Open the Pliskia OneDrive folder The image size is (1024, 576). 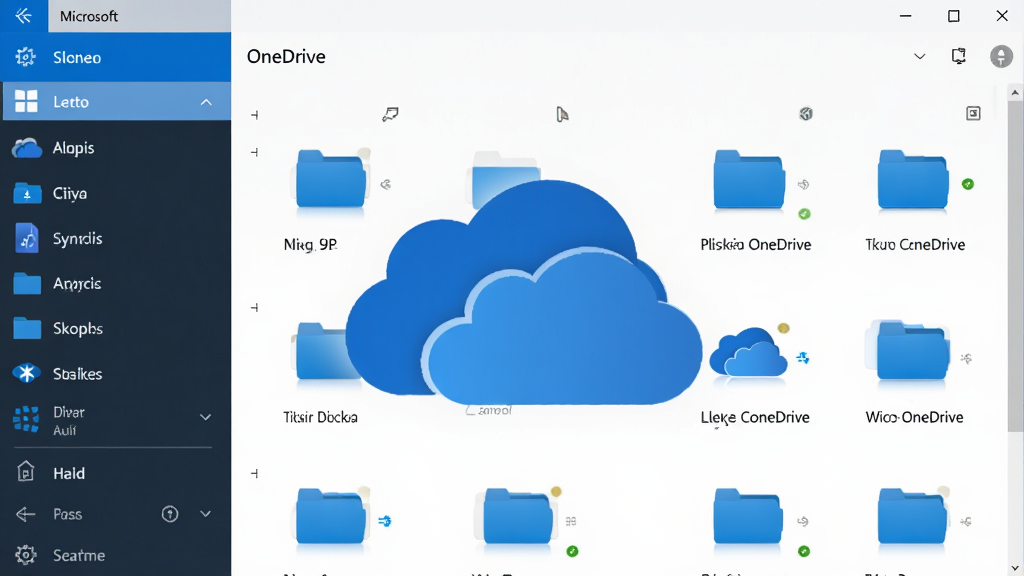(x=749, y=179)
